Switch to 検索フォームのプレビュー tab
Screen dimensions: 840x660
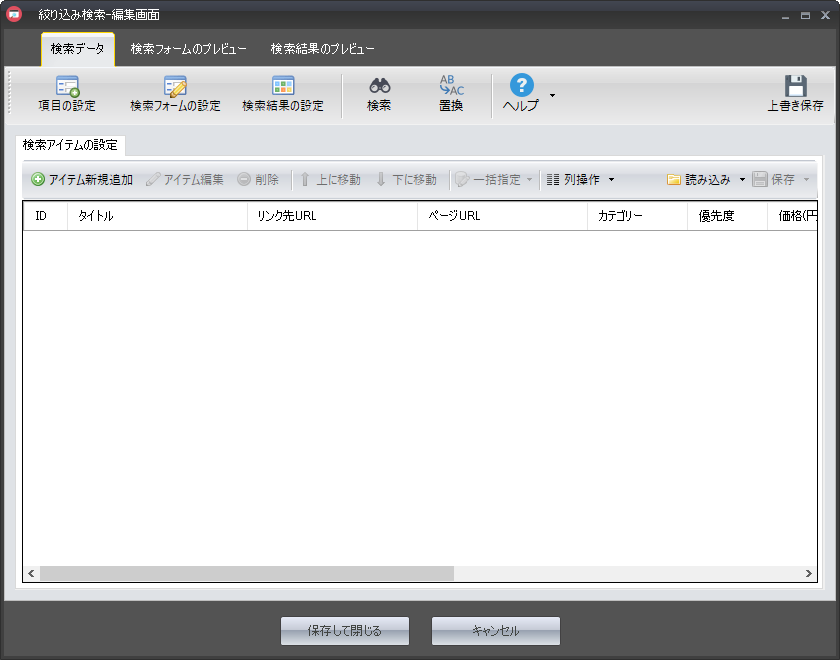[x=188, y=49]
